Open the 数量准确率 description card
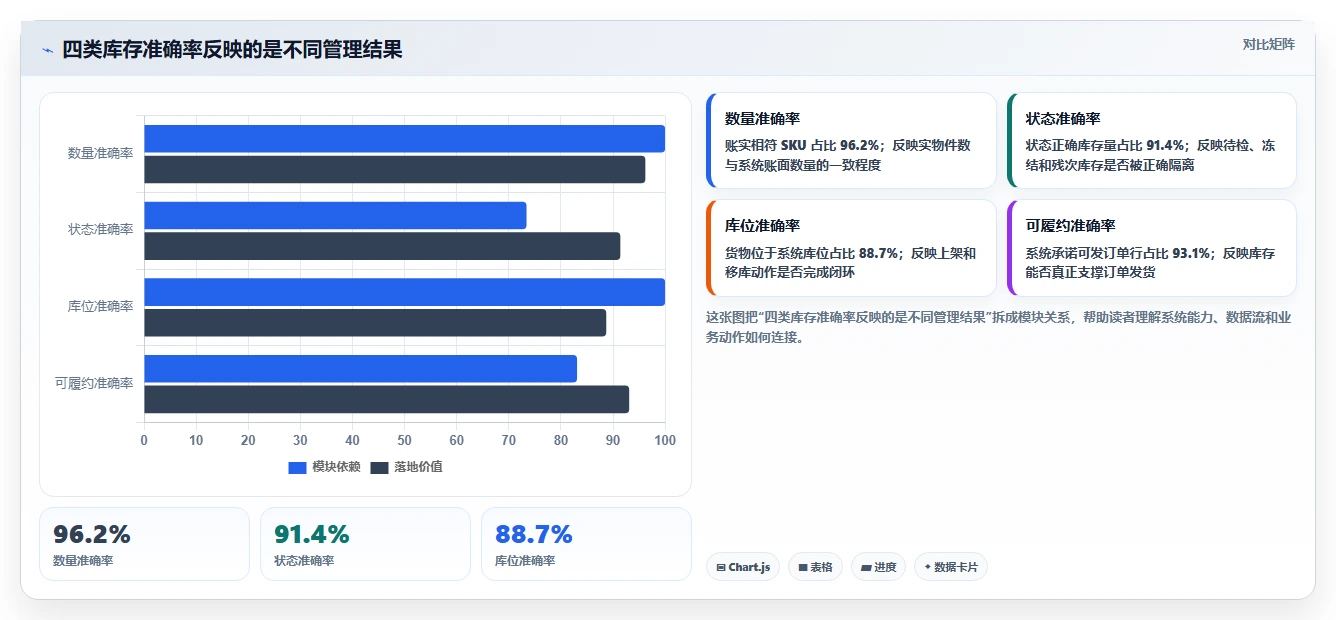 click(851, 141)
